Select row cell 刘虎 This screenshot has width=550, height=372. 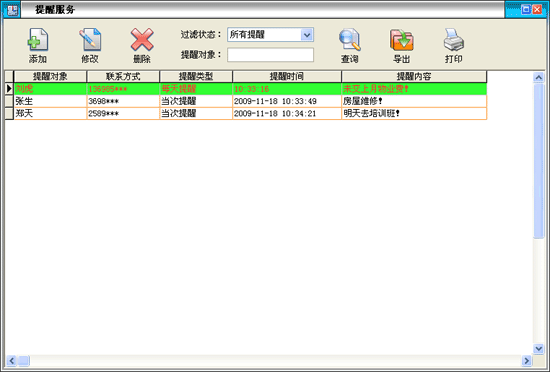click(x=50, y=89)
